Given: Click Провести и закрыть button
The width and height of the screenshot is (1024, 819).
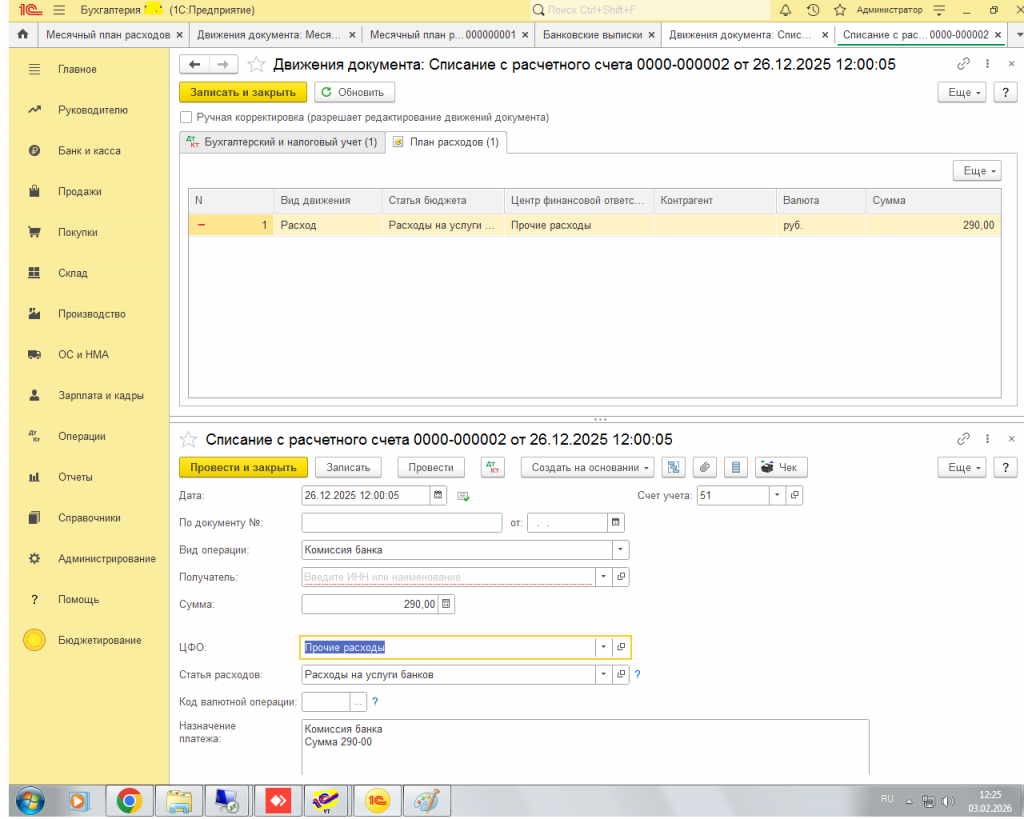Looking at the screenshot, I should tap(243, 467).
